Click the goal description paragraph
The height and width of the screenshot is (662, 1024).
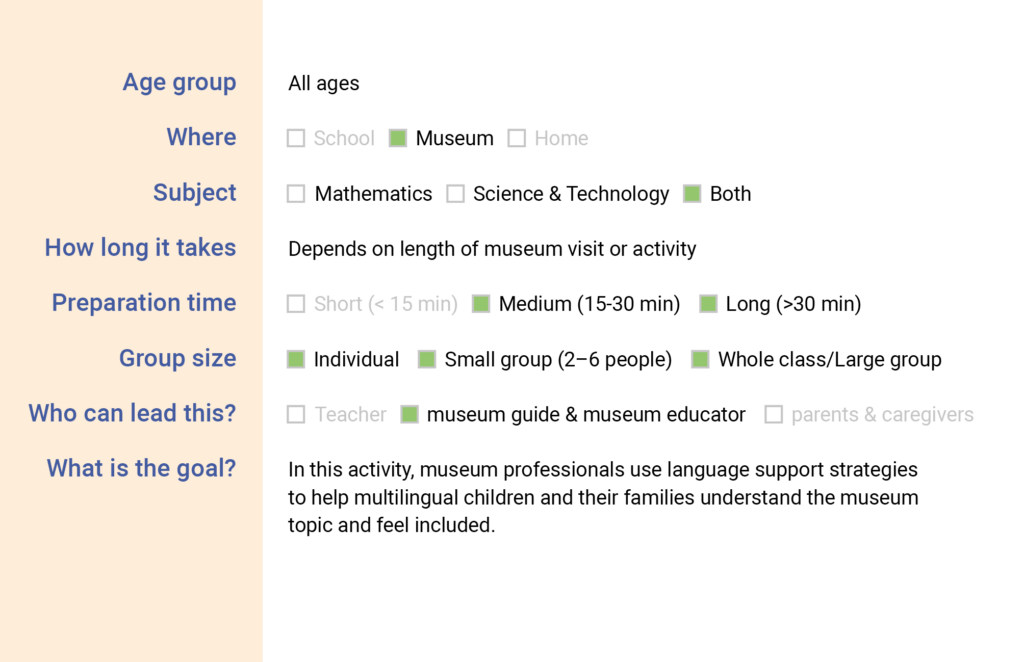(x=603, y=497)
